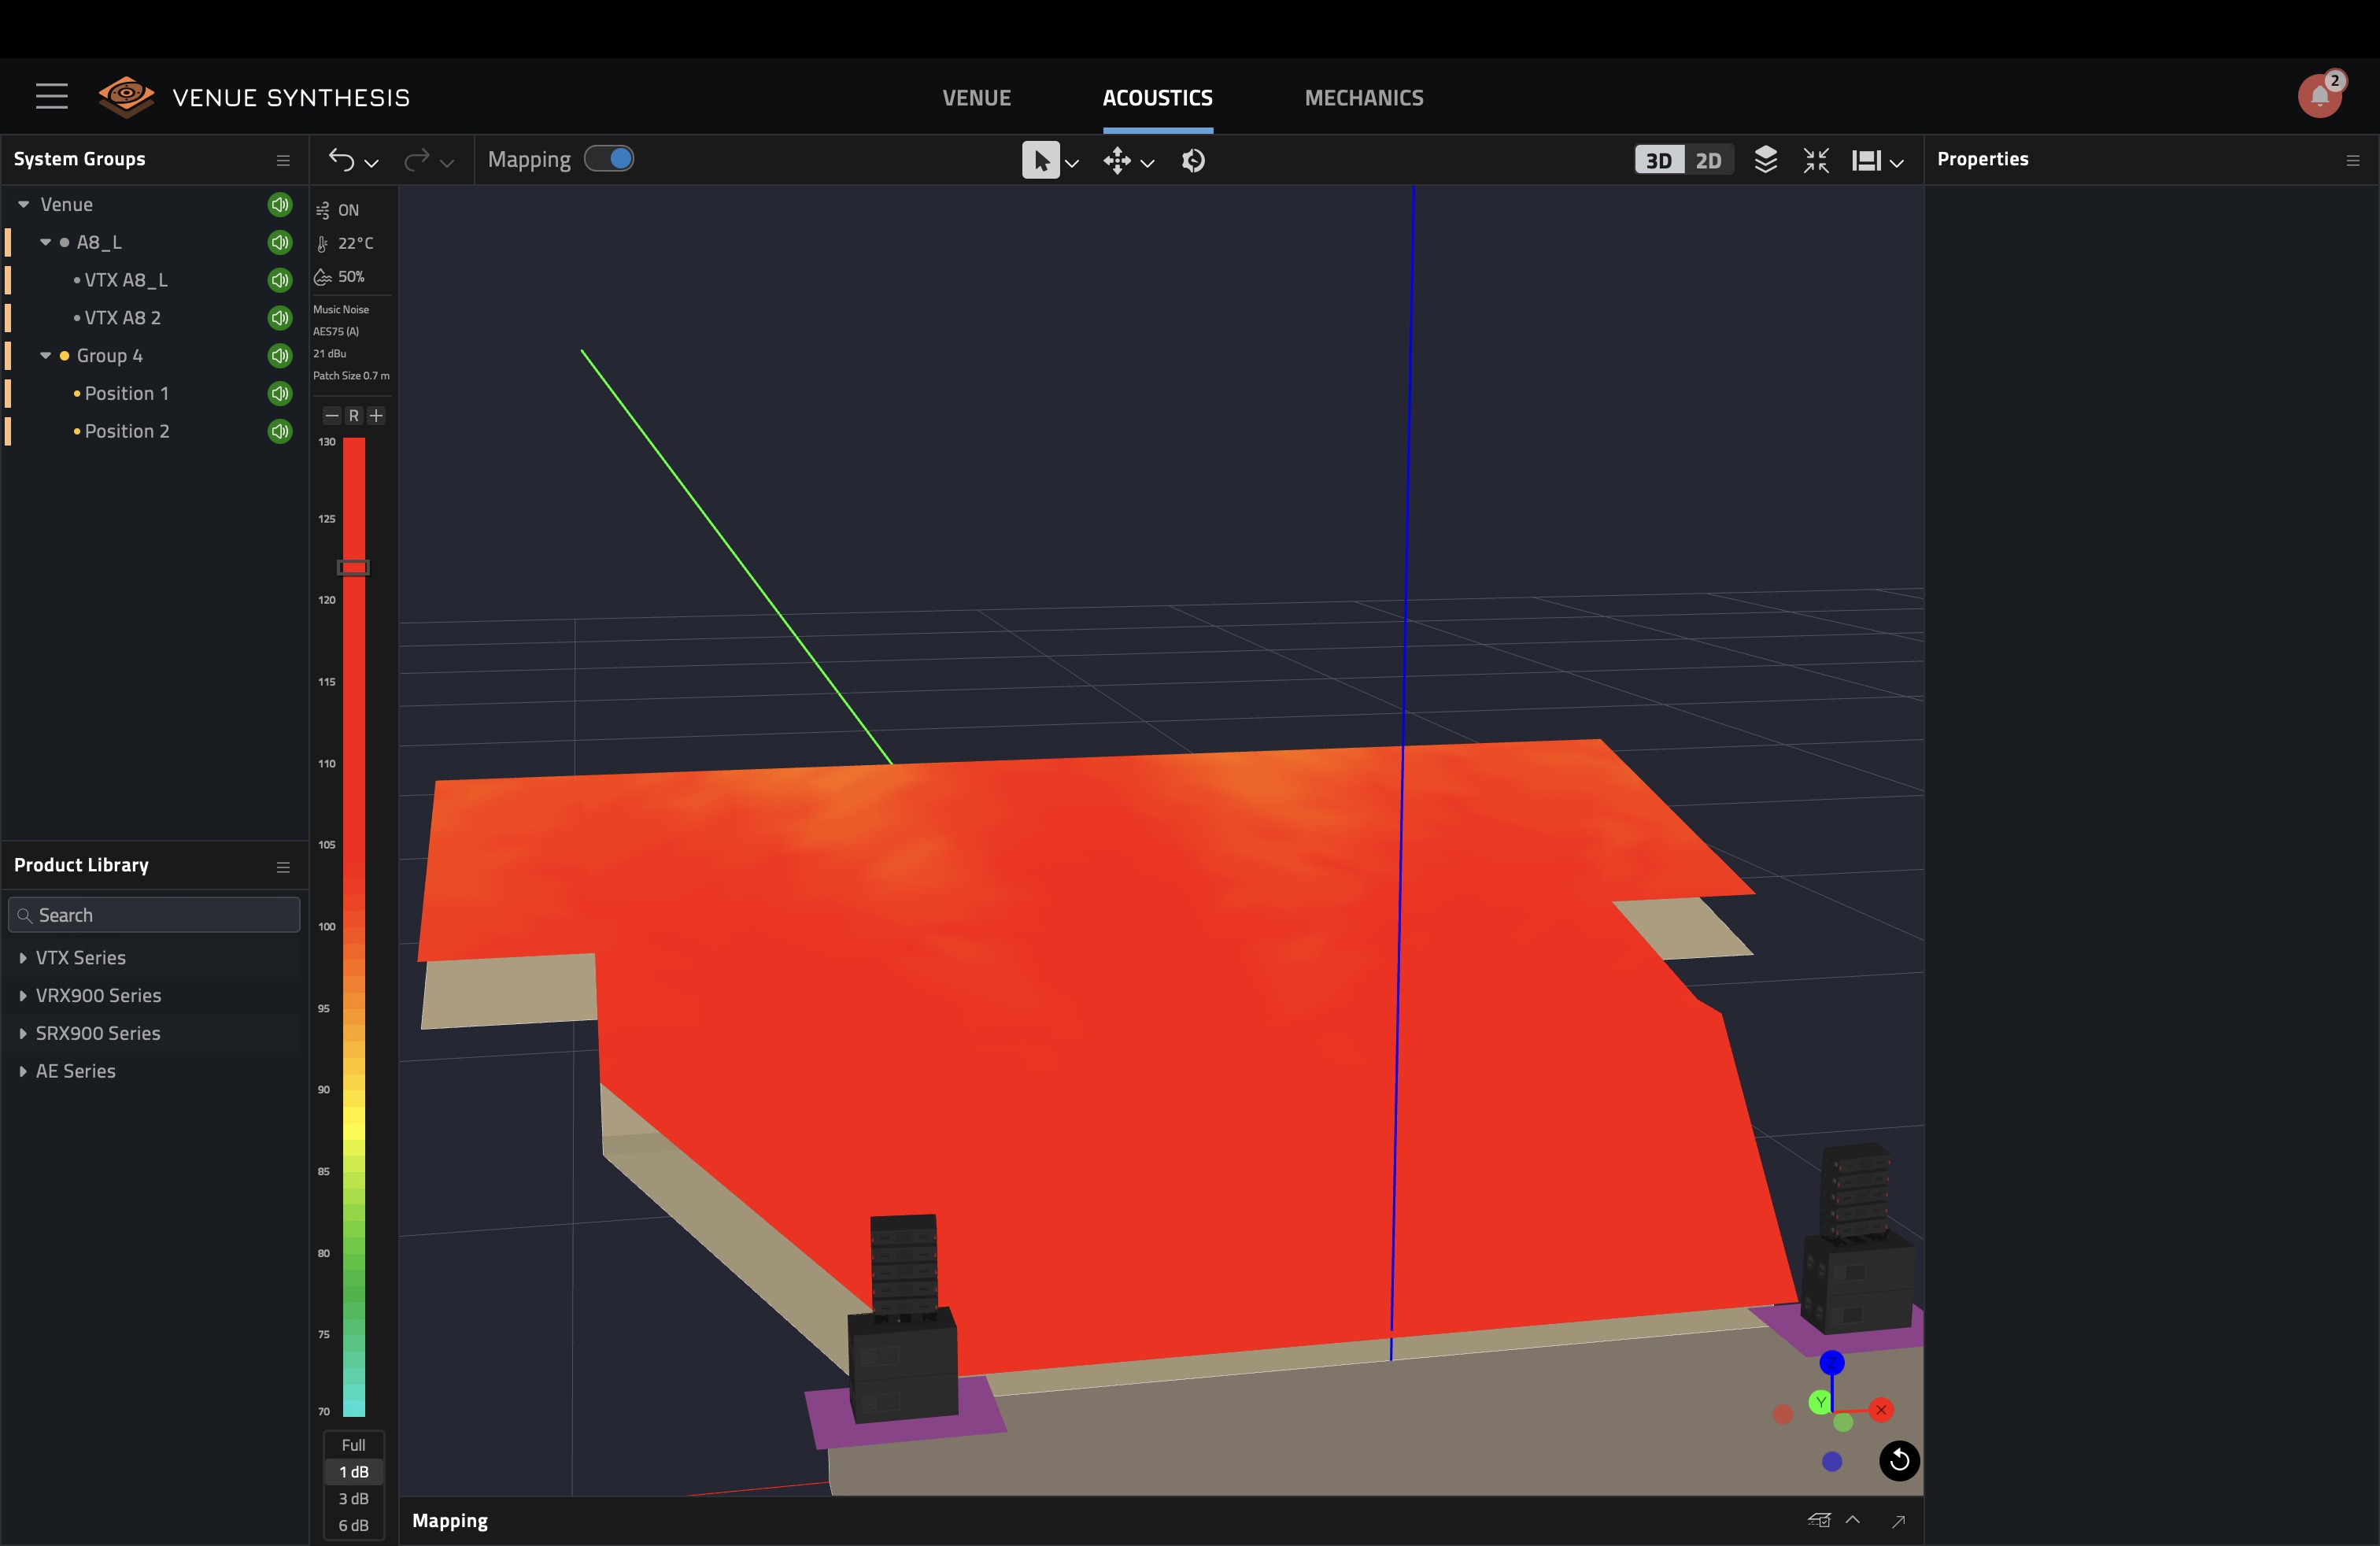Click the negative Z axis gizmo dot
Screen dimensions: 2380x1546
[x=1831, y=1462]
